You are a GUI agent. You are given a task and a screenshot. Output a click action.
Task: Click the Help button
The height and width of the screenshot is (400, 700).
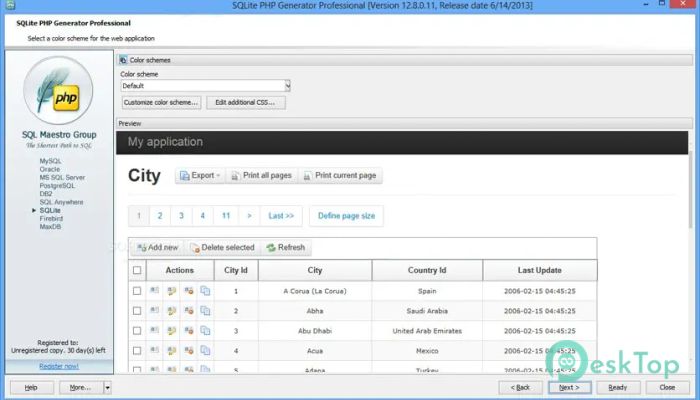[x=31, y=388]
